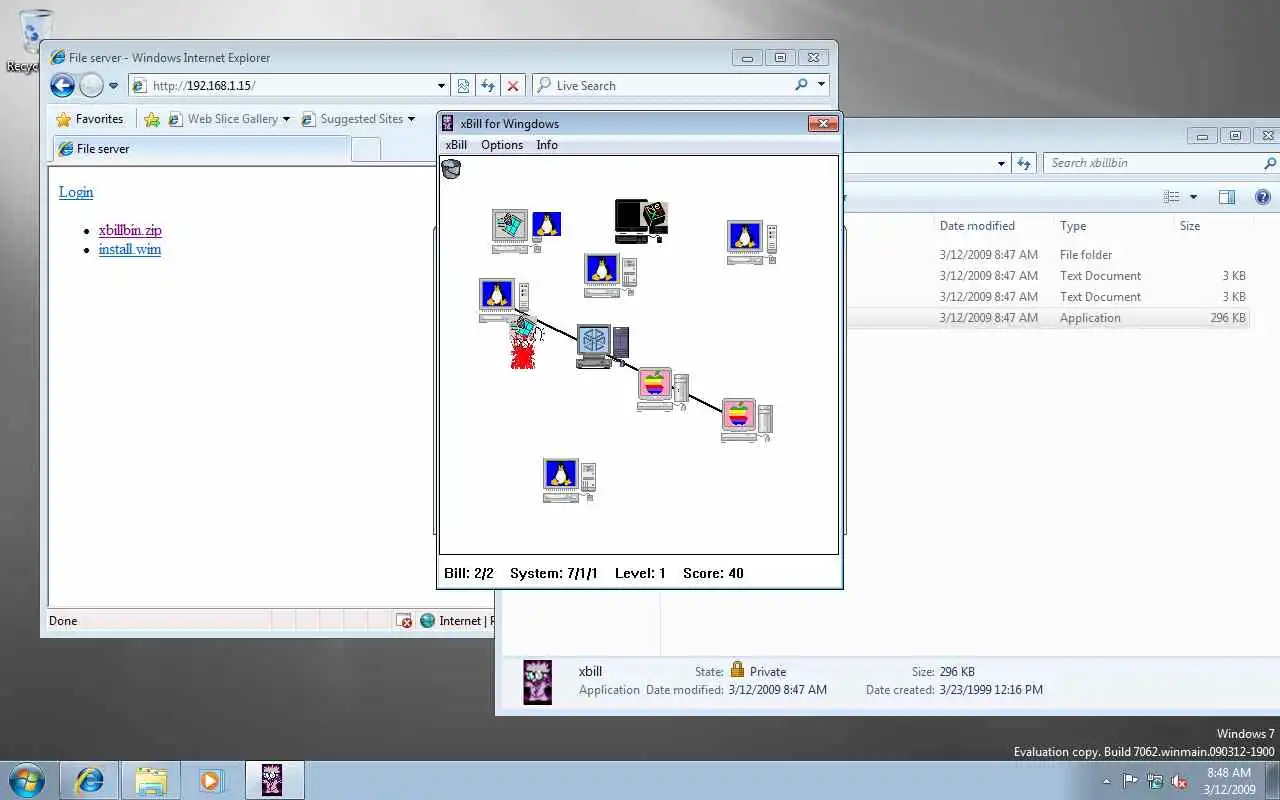The height and width of the screenshot is (800, 1280).
Task: Open the search provider dropdown arrow
Action: [x=822, y=86]
